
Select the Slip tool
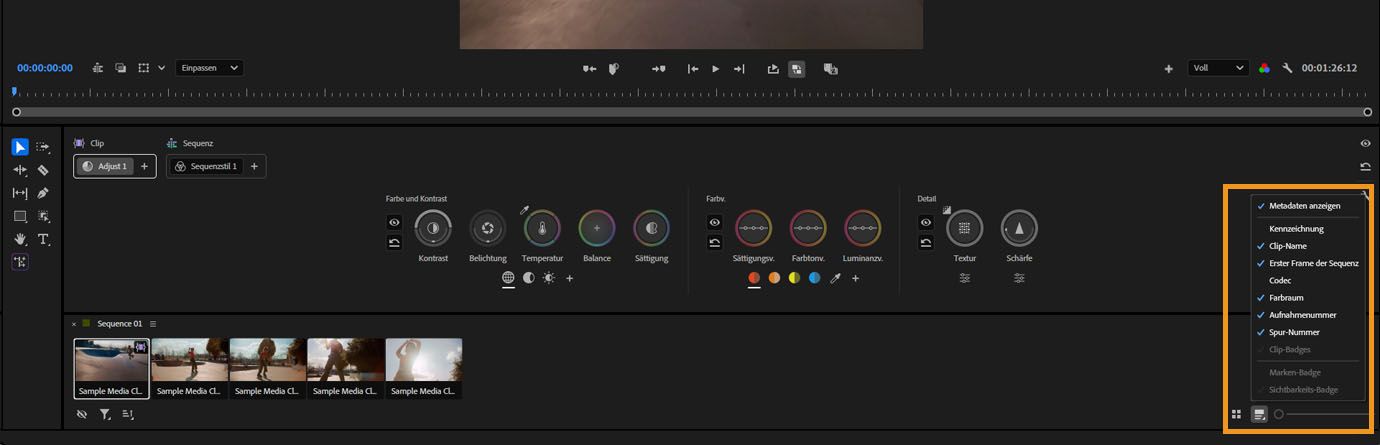pos(20,193)
